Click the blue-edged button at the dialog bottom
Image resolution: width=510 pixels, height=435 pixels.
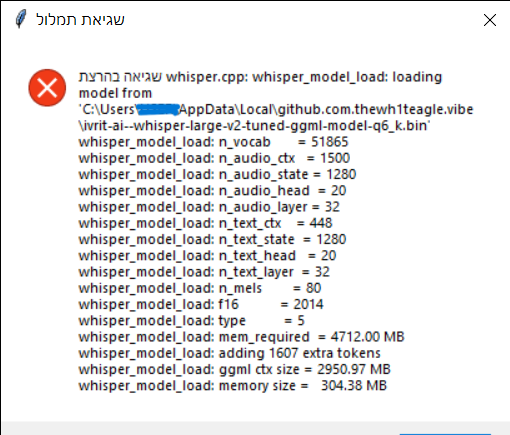(445, 434)
